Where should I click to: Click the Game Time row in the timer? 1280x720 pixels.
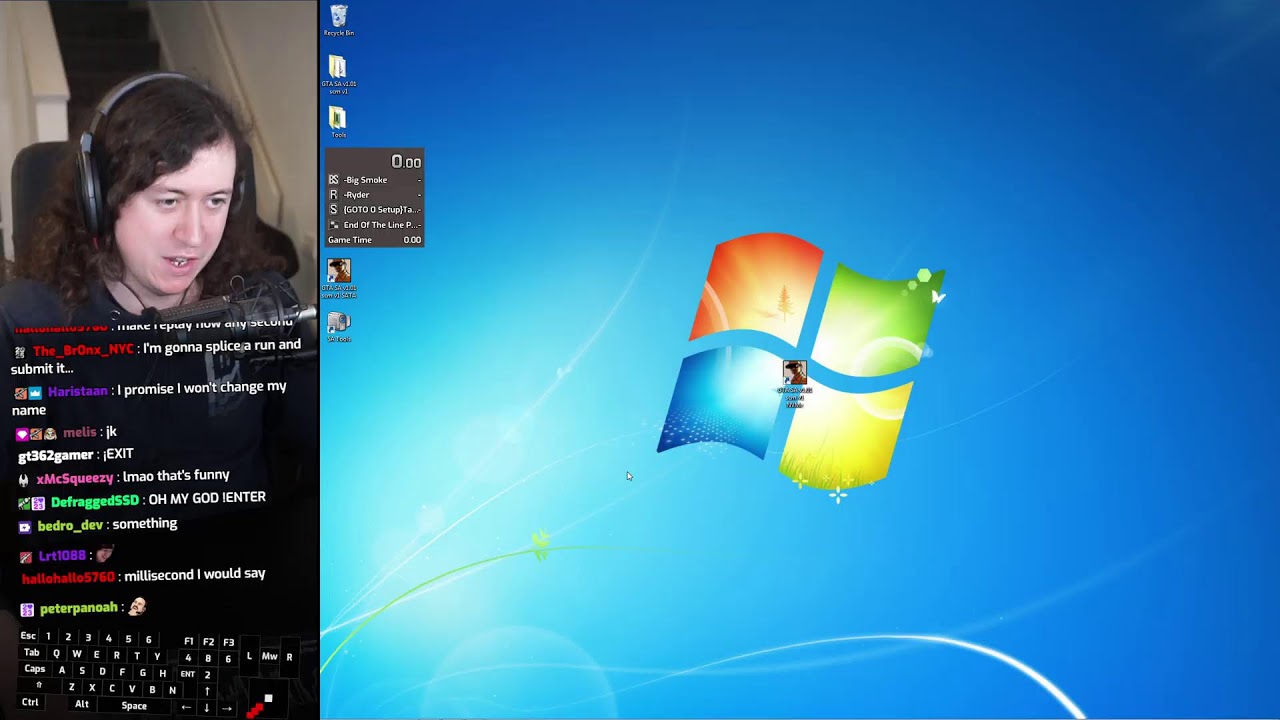point(375,240)
